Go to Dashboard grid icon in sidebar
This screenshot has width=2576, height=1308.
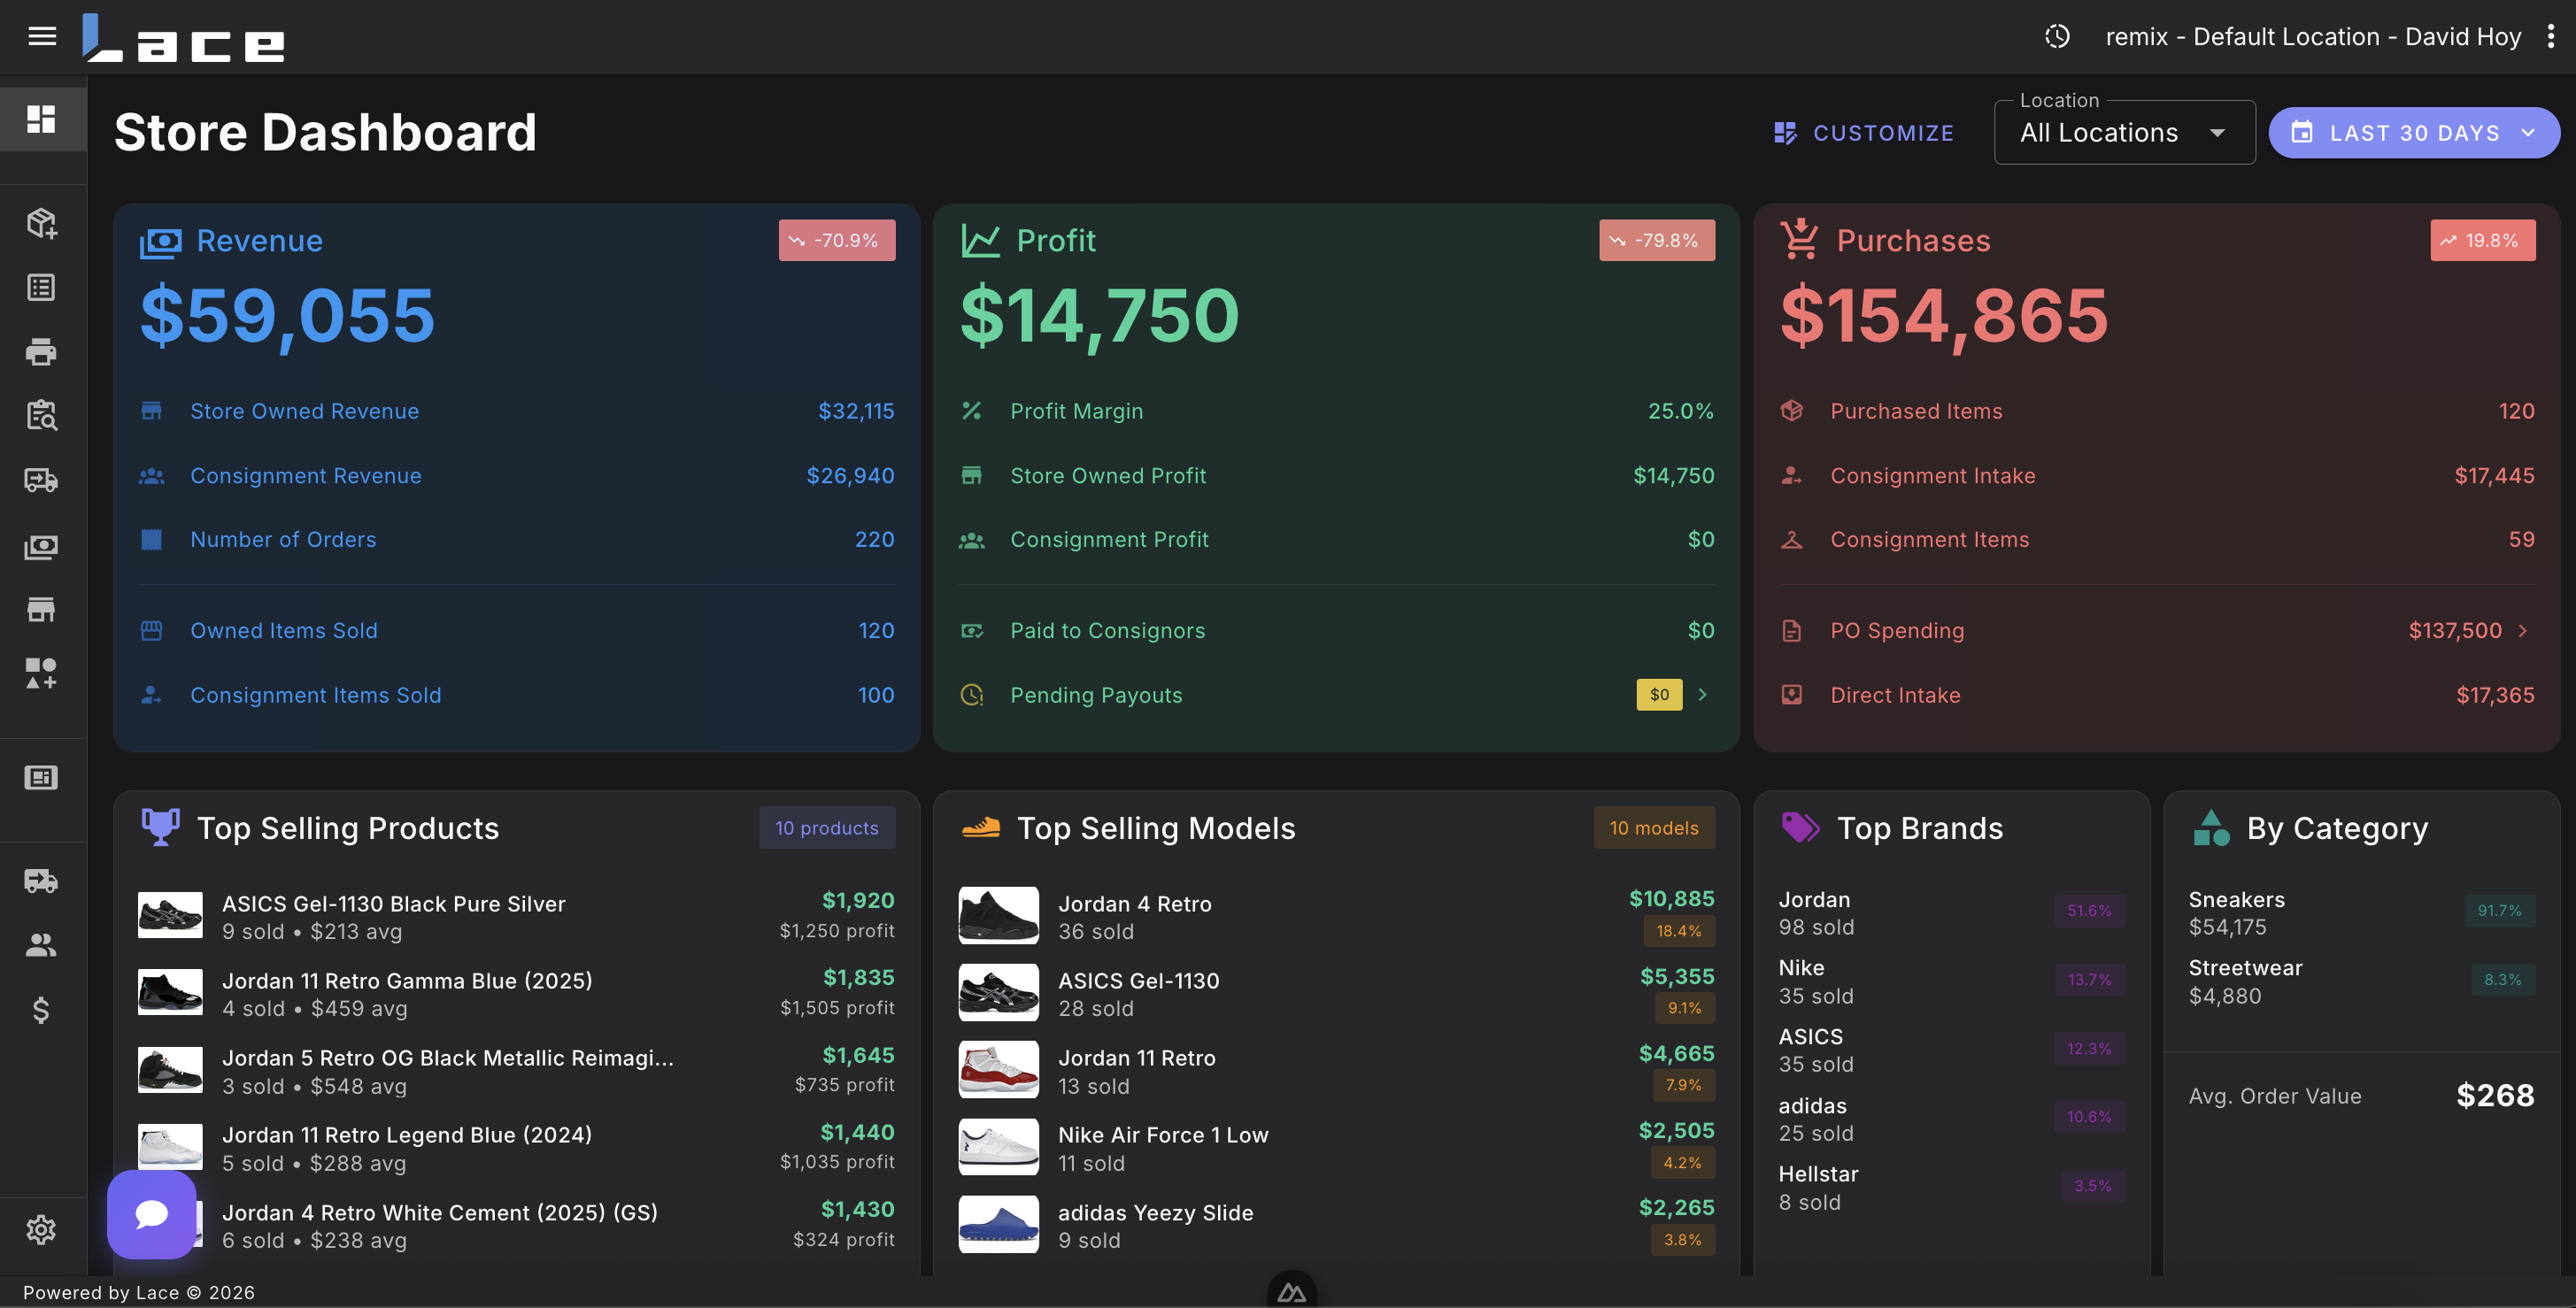[x=41, y=119]
